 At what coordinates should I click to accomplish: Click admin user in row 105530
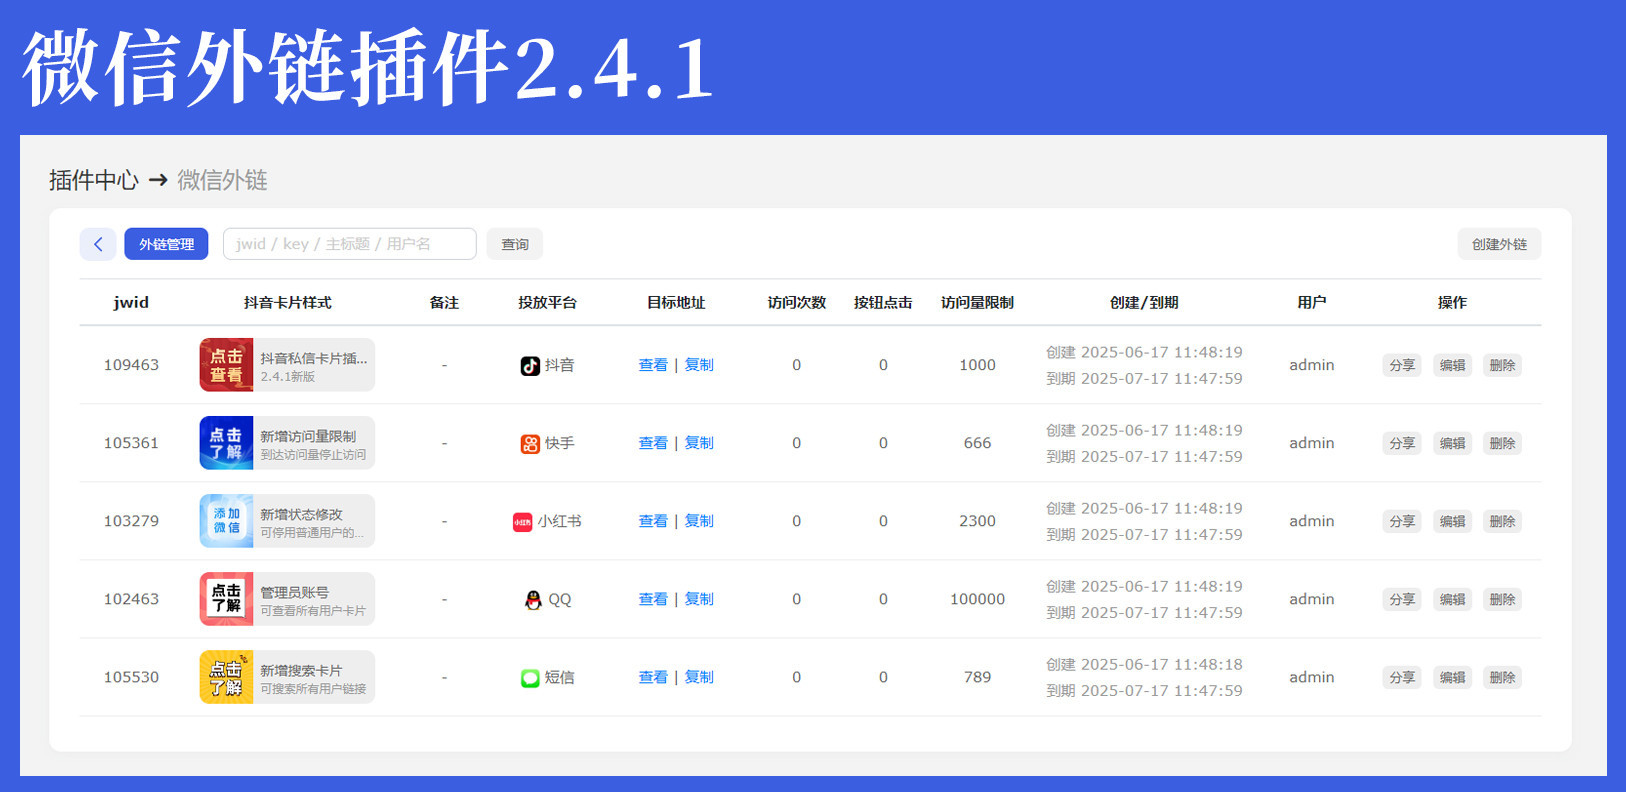tap(1311, 677)
